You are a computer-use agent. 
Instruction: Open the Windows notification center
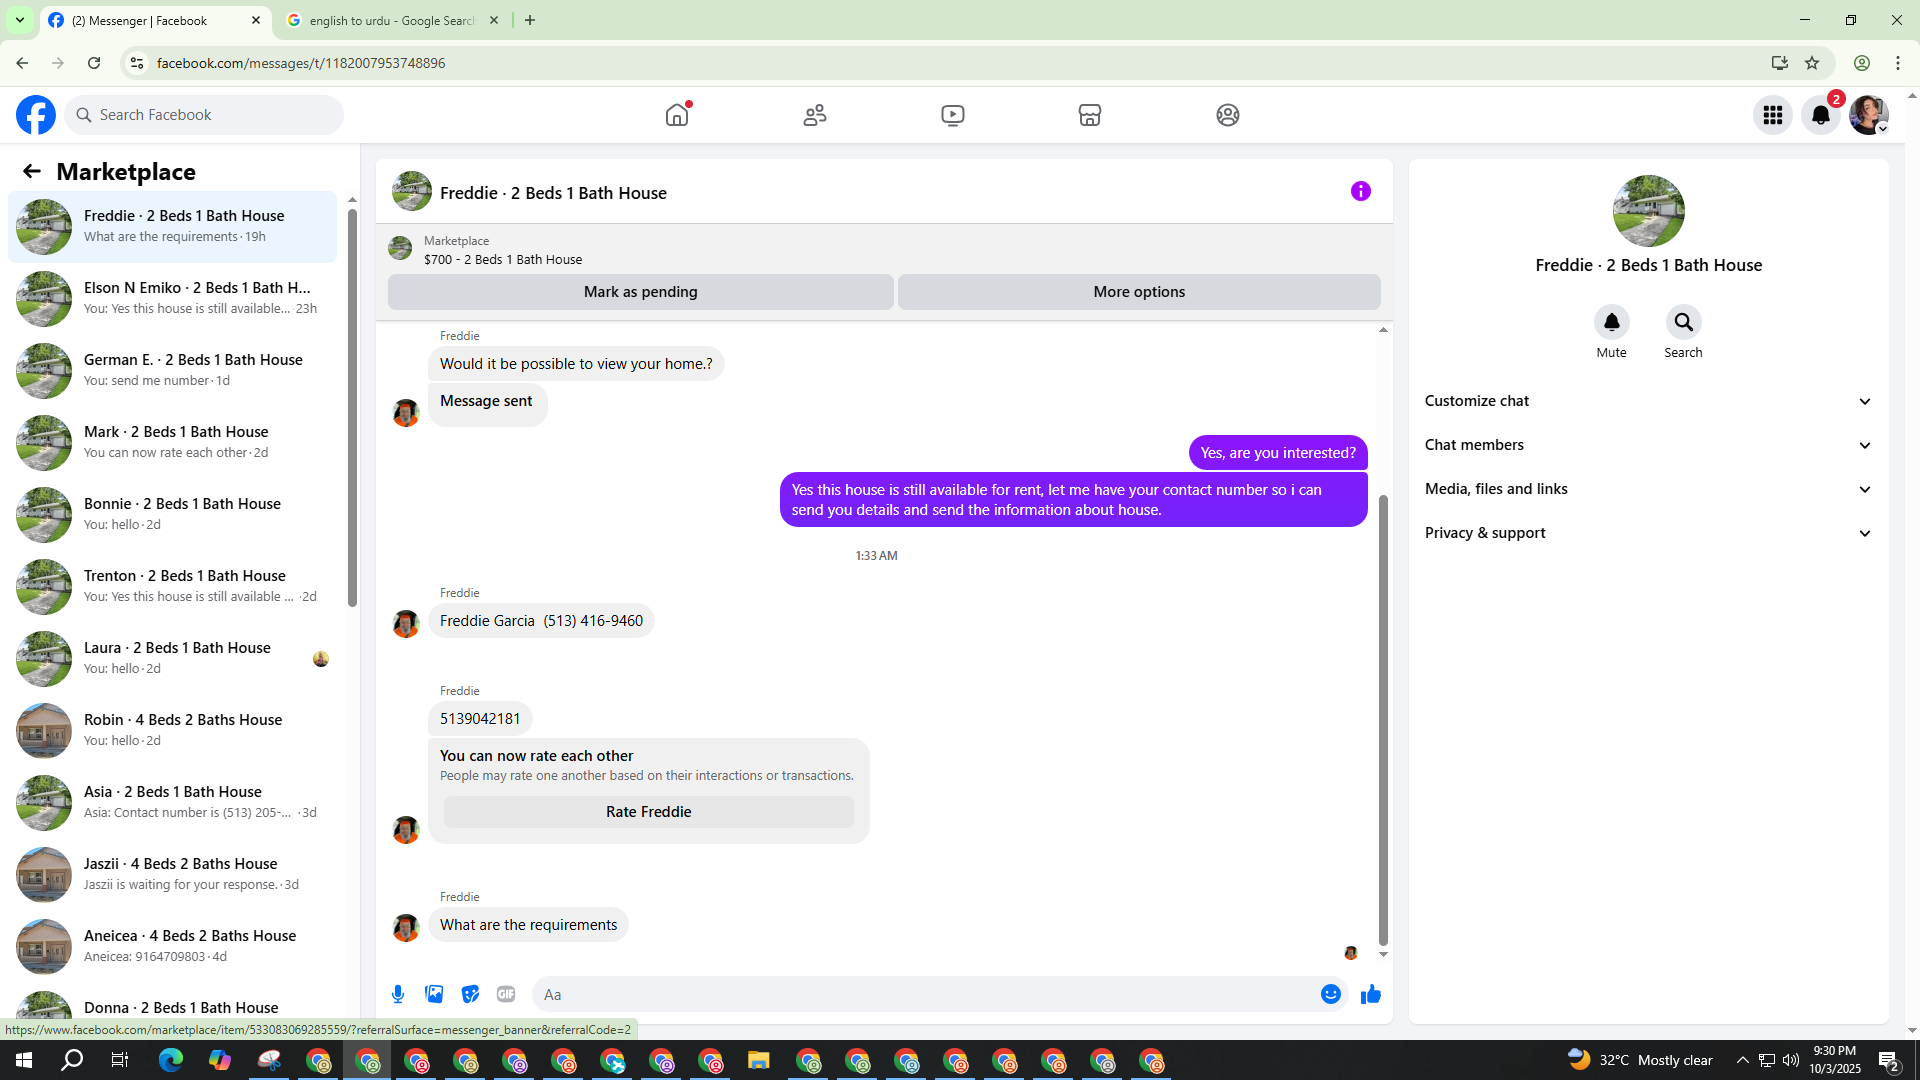pos(1889,1060)
